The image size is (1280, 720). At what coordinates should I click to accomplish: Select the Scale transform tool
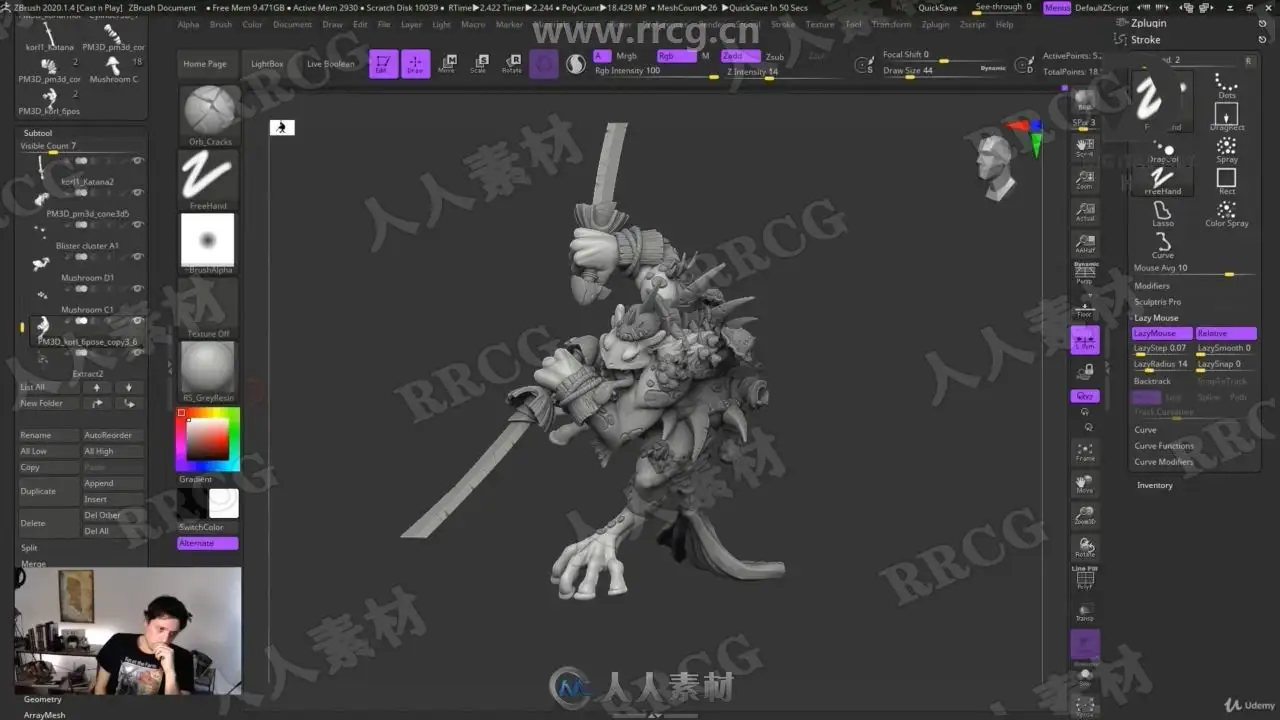click(479, 64)
